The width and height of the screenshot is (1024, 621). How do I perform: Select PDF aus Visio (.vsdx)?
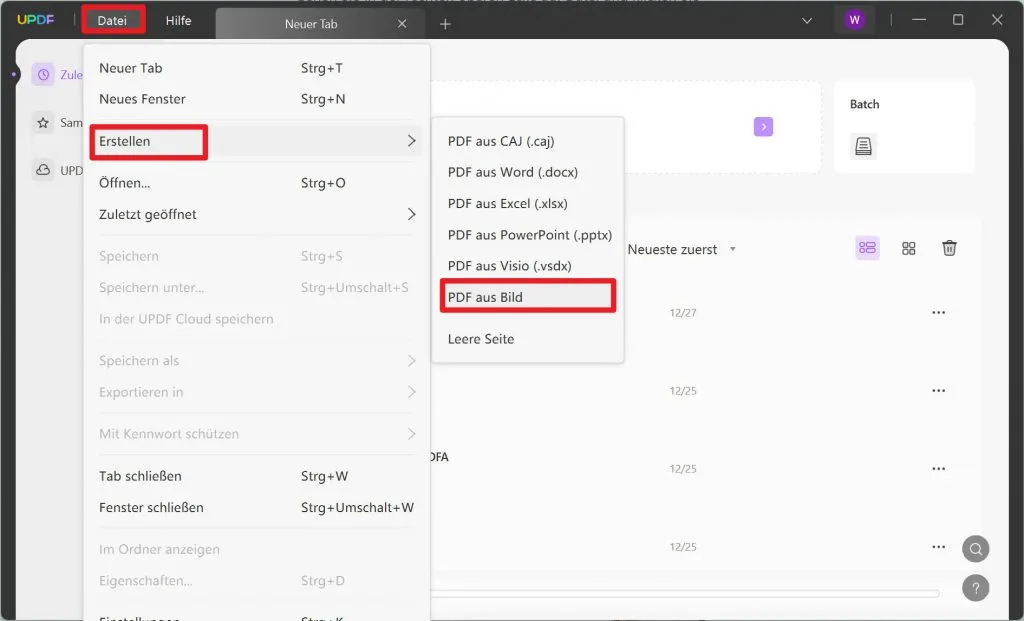(528, 266)
